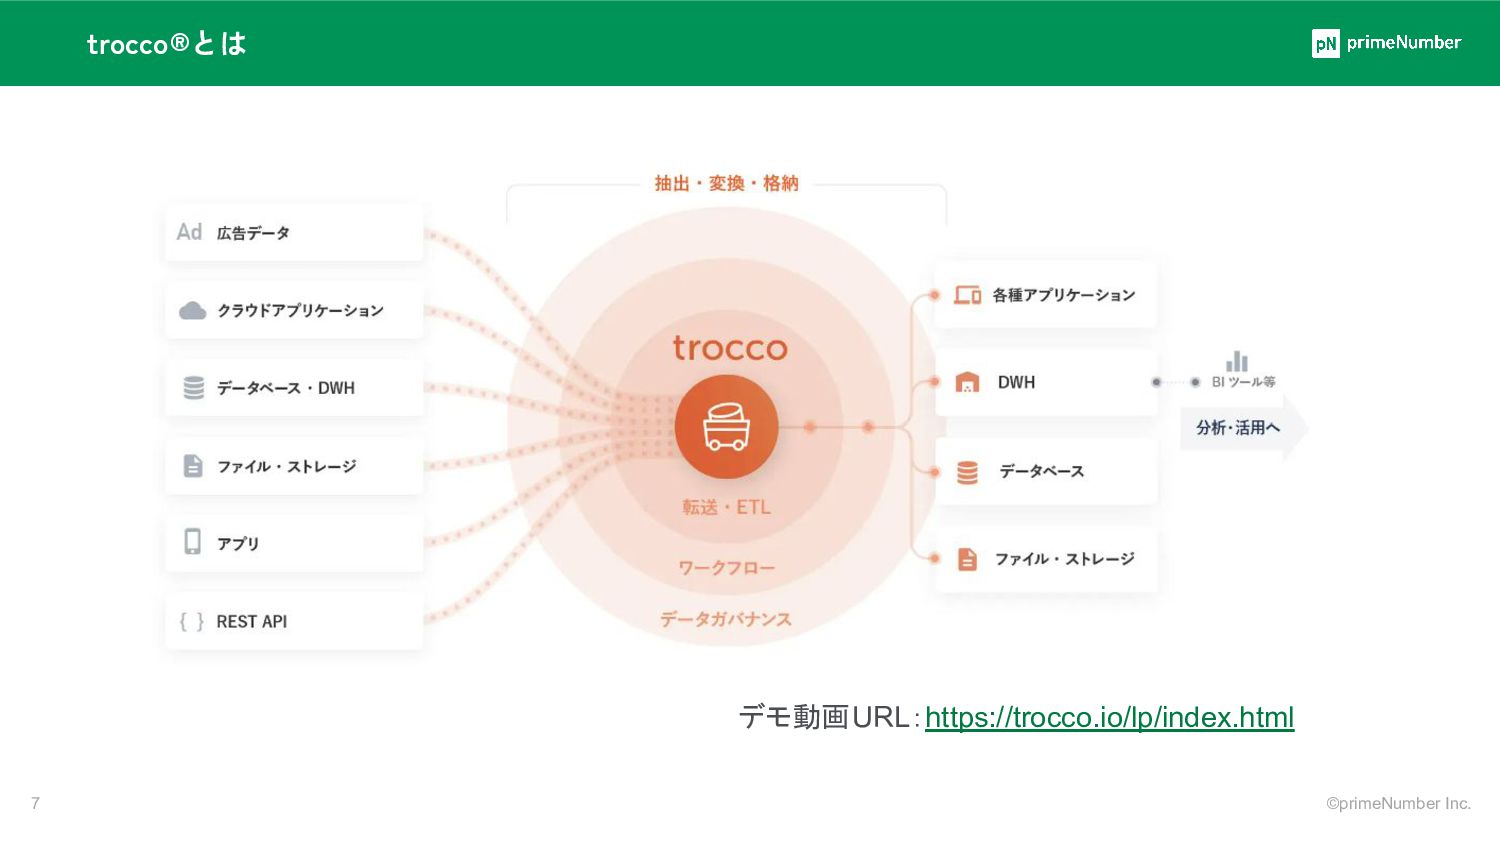1500x844 pixels.
Task: Click the アプリ source label
Action: [238, 543]
